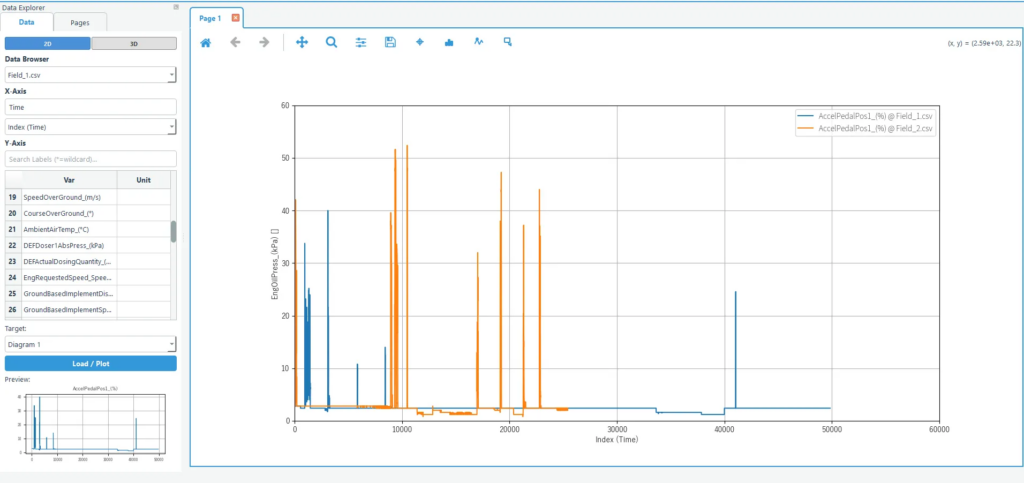Expand the Index (Time) dropdown
Screen dimensions: 1024x483
coord(90,127)
